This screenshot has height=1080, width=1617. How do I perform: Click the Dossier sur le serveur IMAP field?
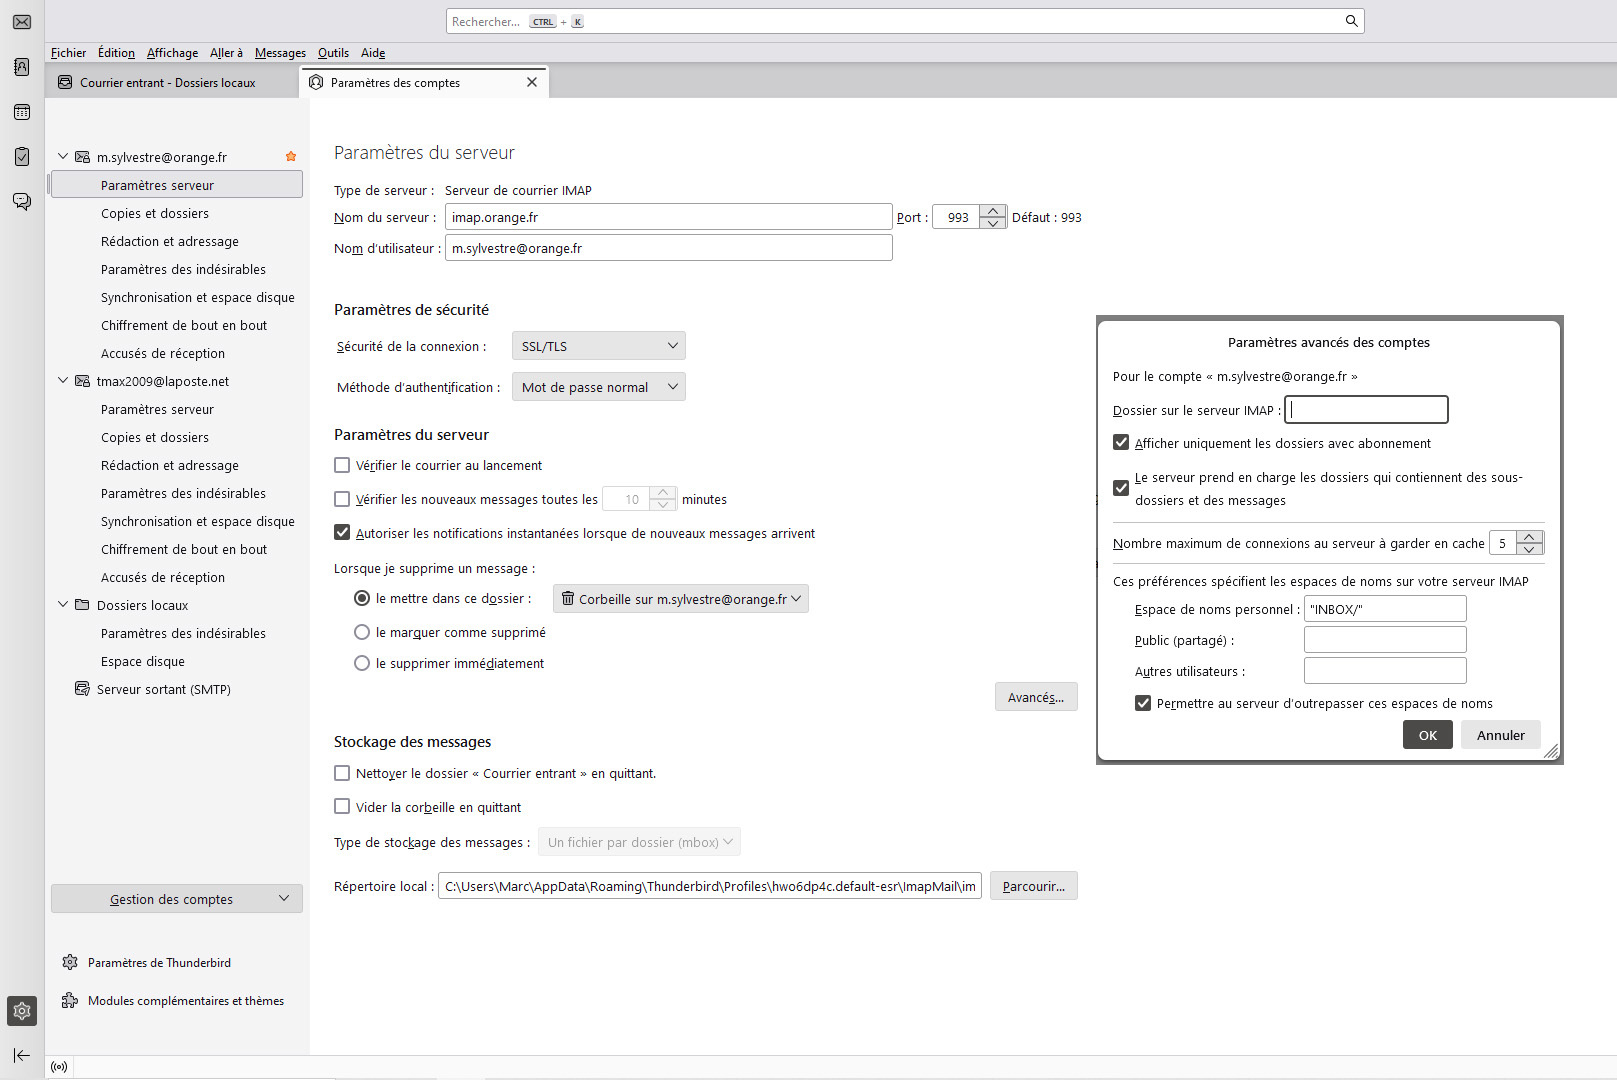[x=1366, y=409]
